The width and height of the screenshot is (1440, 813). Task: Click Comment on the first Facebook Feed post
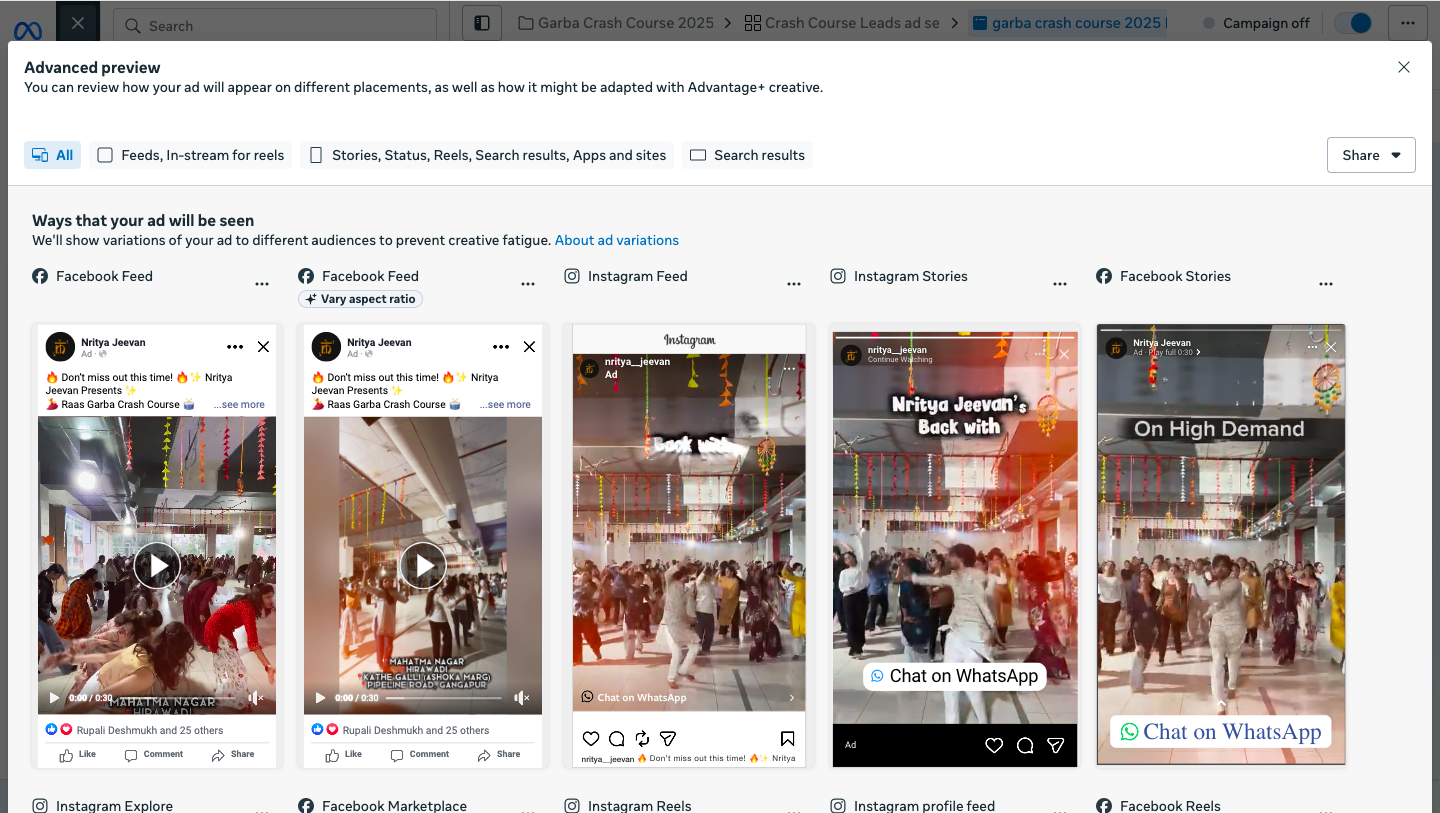[154, 755]
